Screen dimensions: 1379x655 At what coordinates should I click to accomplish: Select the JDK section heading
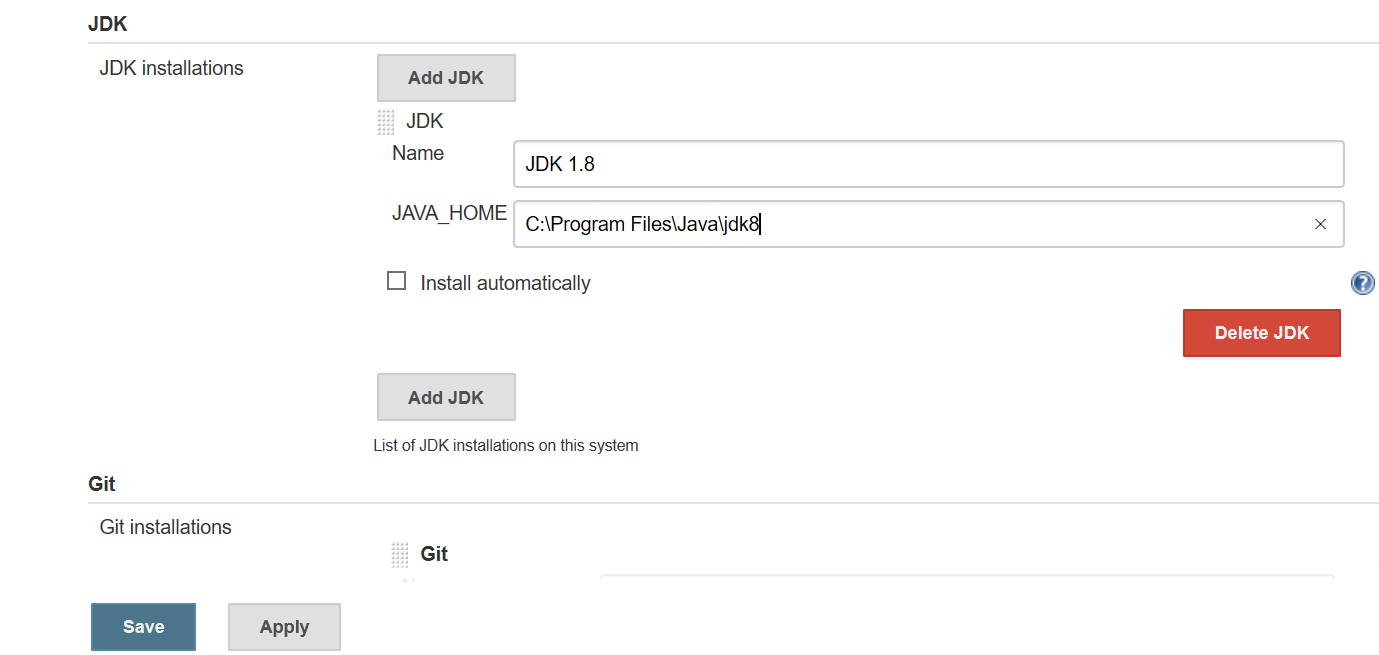[107, 23]
